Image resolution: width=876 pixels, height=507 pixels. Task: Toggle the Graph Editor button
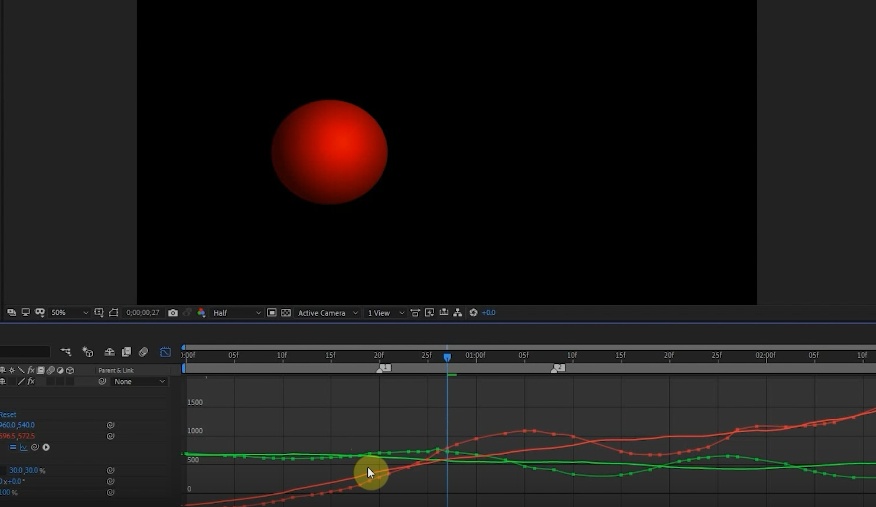tap(165, 352)
